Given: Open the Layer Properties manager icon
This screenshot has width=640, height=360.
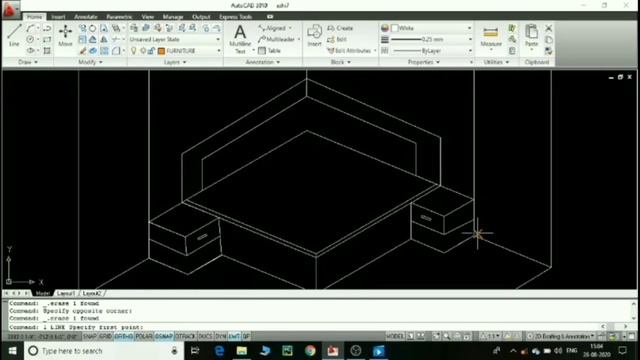Looking at the screenshot, I should 134,28.
